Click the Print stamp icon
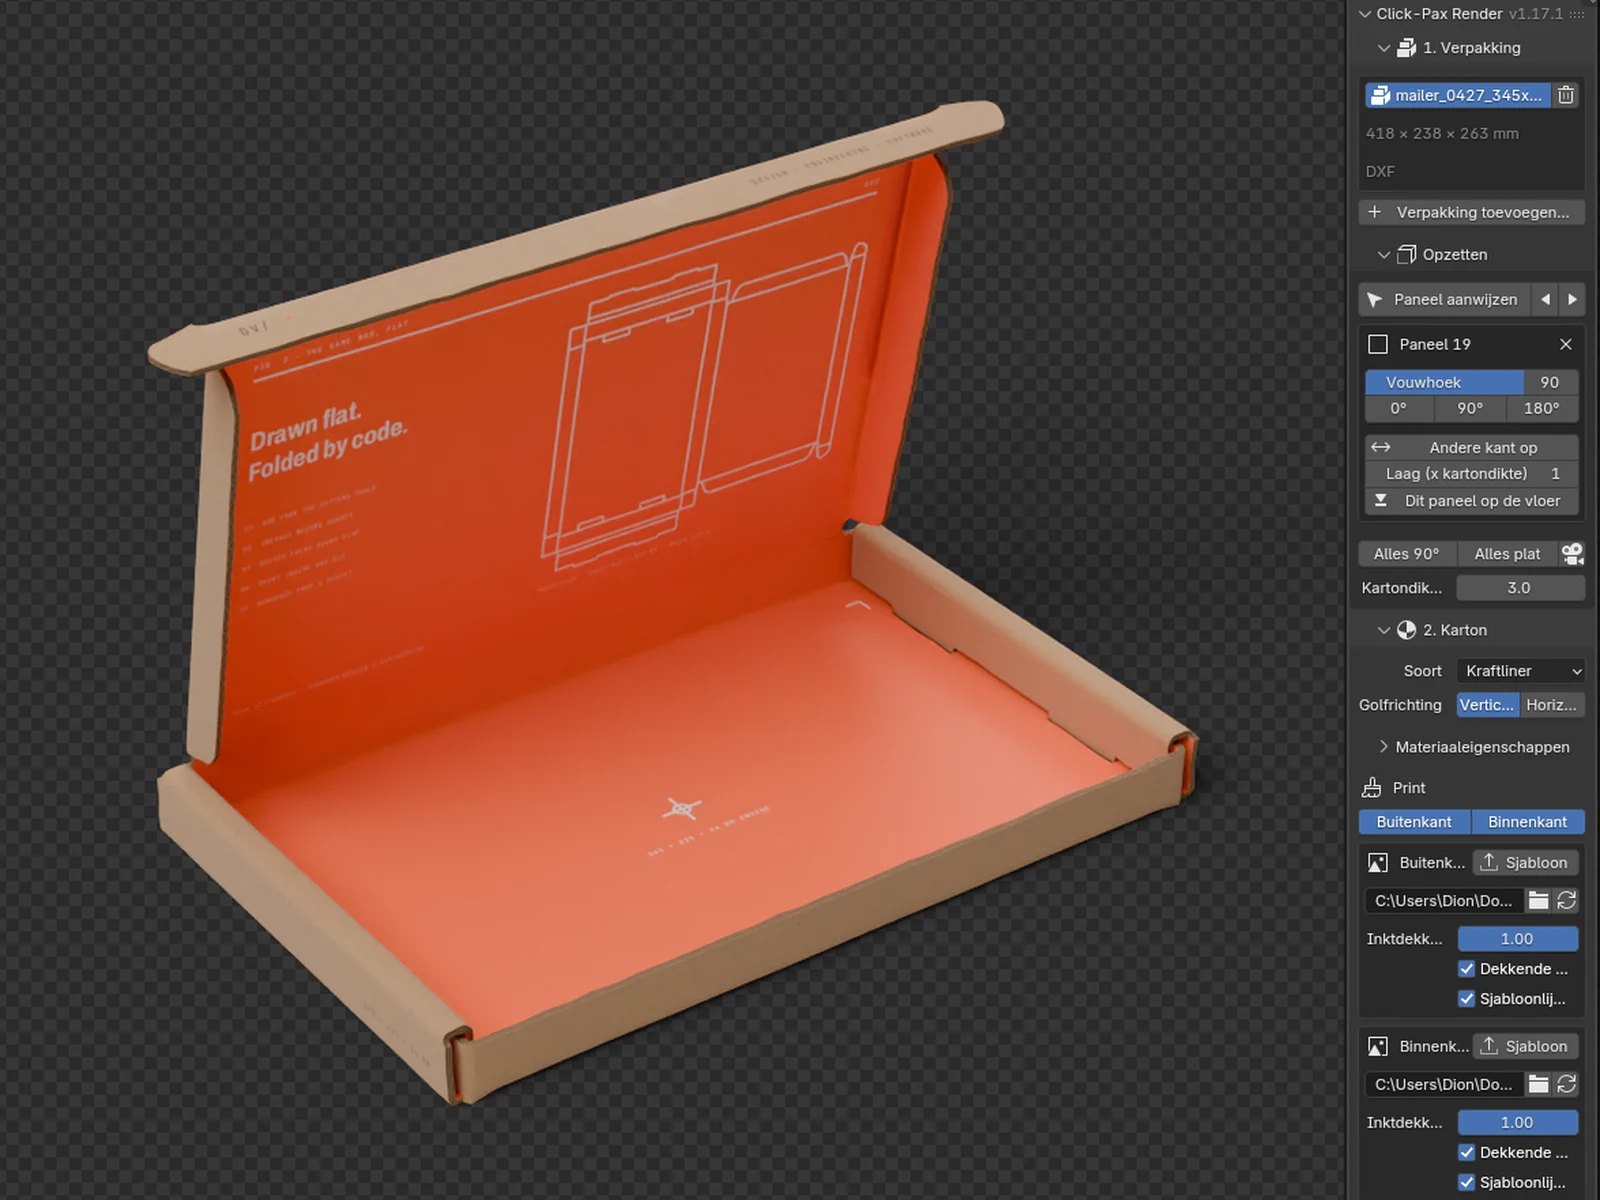1600x1200 pixels. (1372, 788)
